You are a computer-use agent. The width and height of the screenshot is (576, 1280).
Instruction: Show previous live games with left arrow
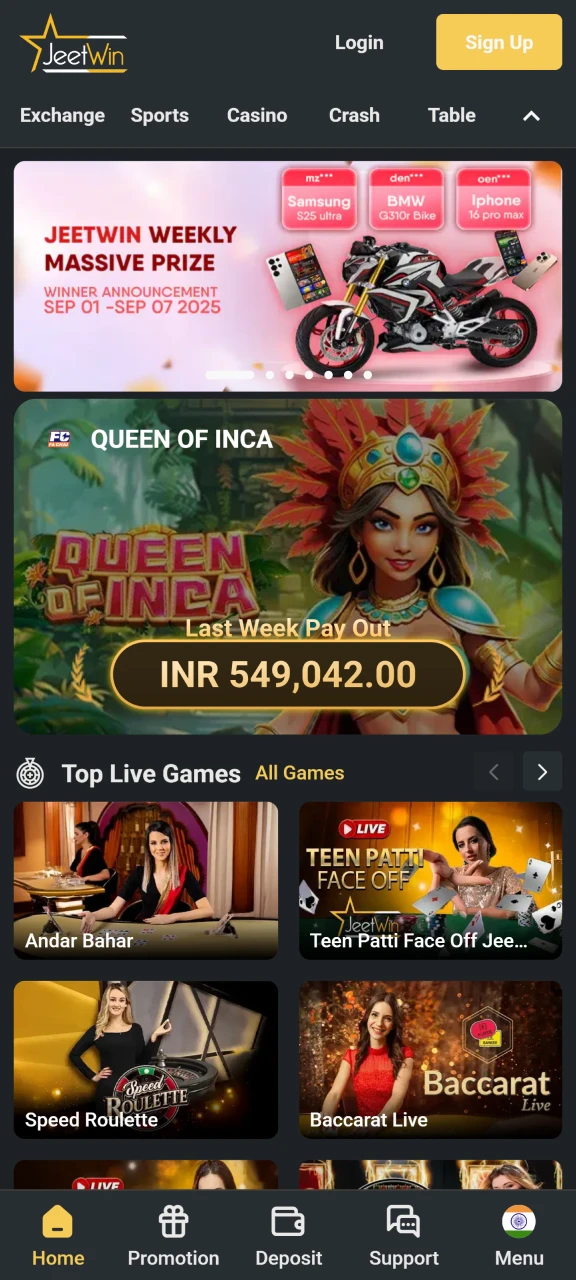[493, 772]
